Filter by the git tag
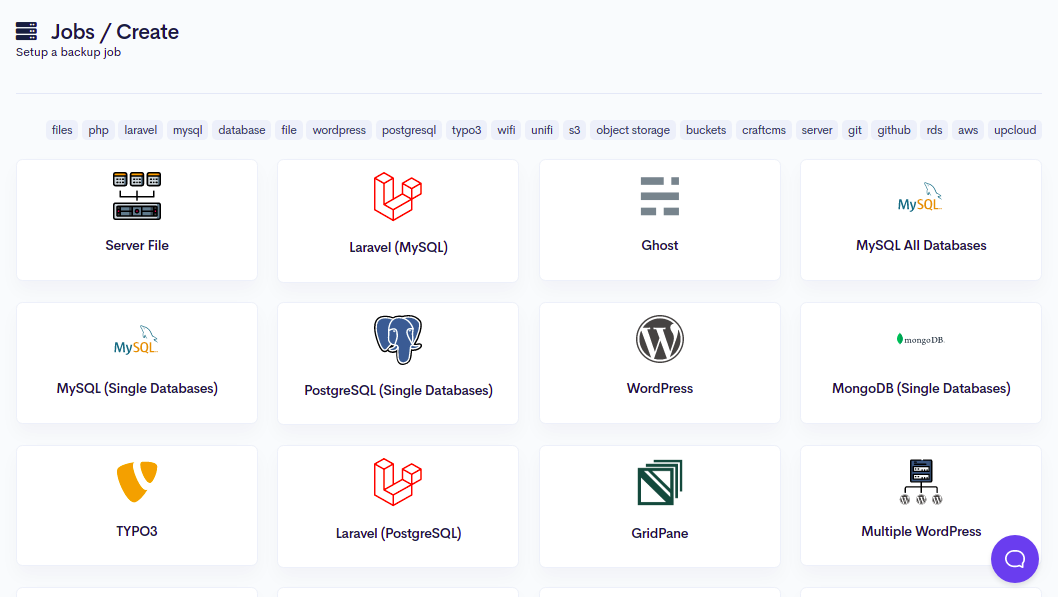The image size is (1058, 597). click(855, 130)
